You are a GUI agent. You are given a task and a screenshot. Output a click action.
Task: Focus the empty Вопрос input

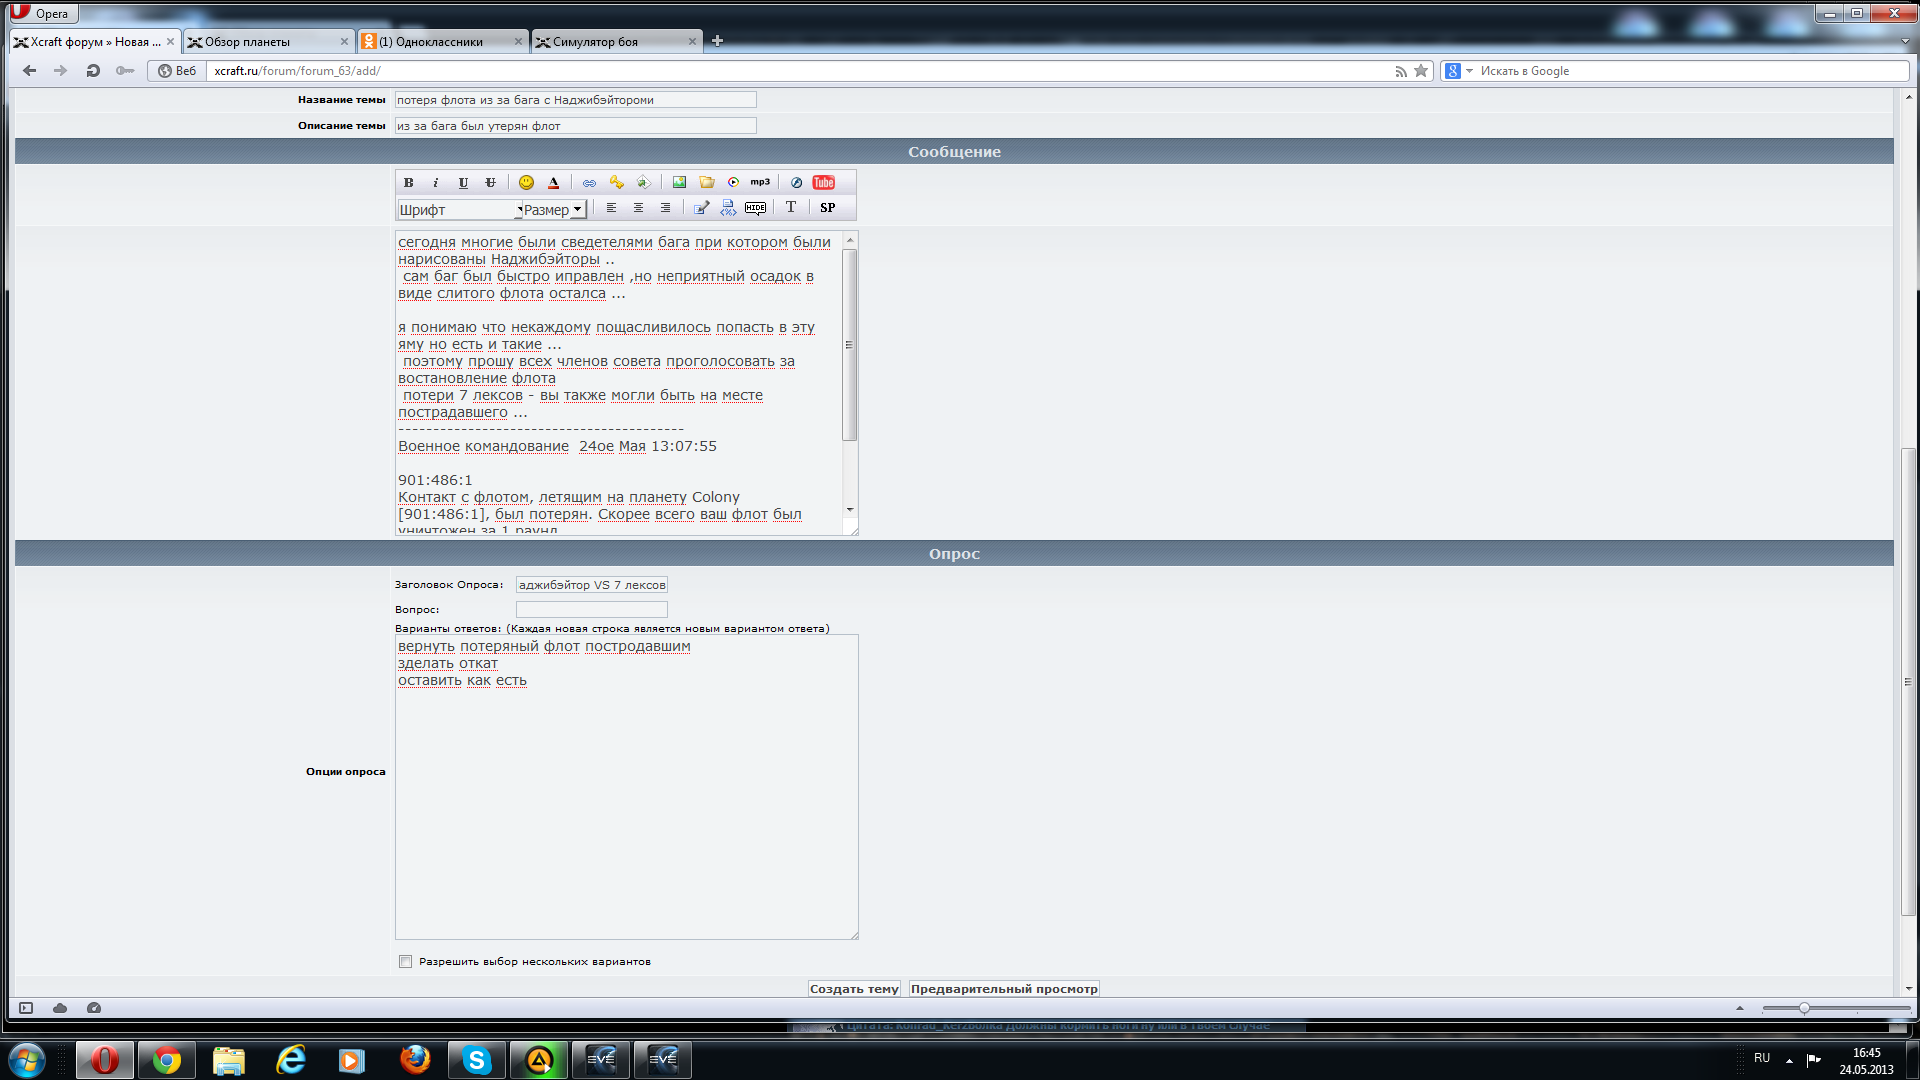[x=591, y=610]
